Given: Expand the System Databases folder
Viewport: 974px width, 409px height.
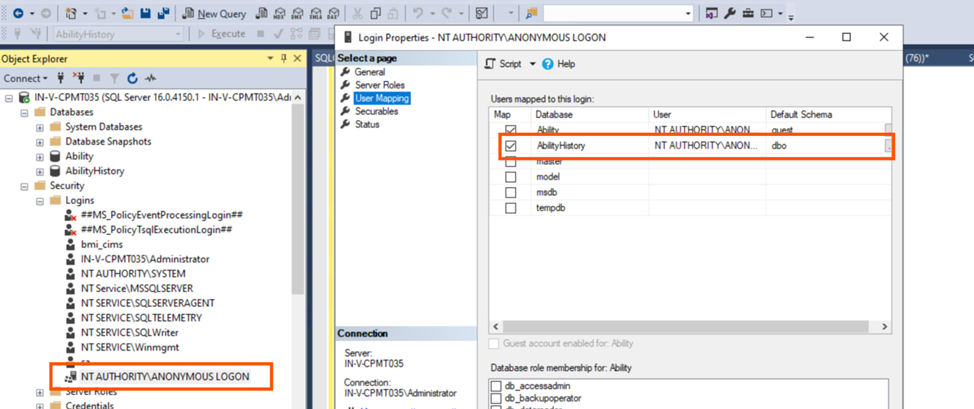Looking at the screenshot, I should pyautogui.click(x=40, y=127).
